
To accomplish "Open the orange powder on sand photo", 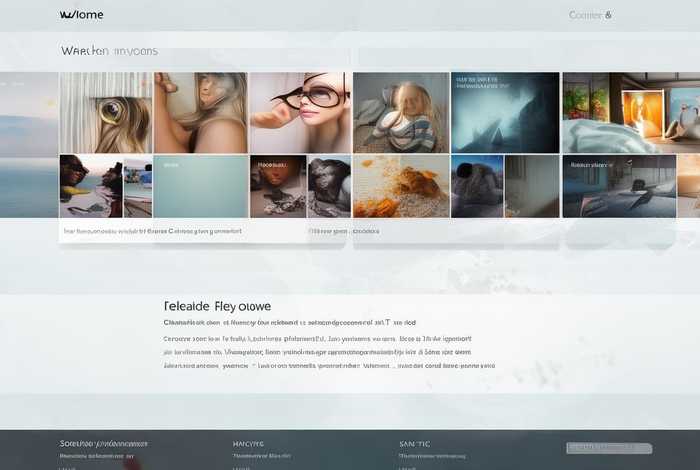I will [400, 186].
